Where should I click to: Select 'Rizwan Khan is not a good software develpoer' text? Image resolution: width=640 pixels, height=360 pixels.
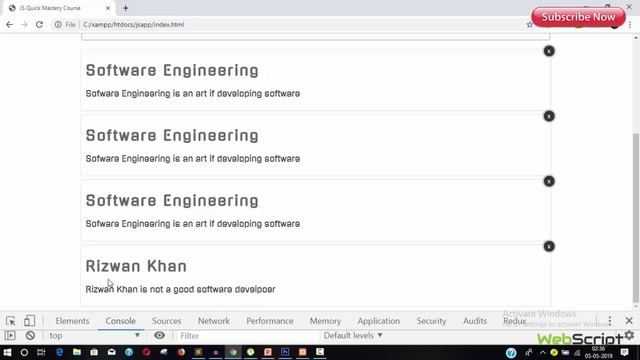click(x=180, y=289)
